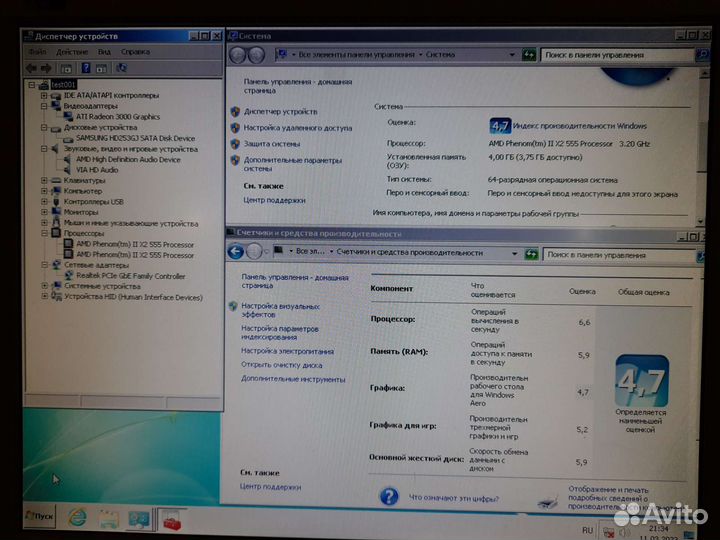Click Открыть очистку диска link

281,365
